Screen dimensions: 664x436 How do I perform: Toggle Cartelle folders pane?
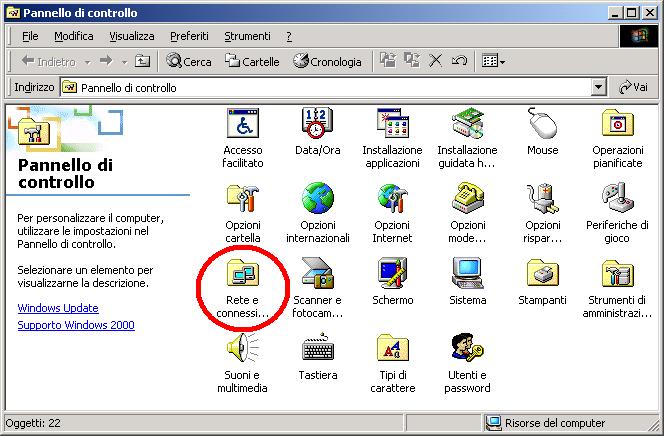click(x=252, y=61)
